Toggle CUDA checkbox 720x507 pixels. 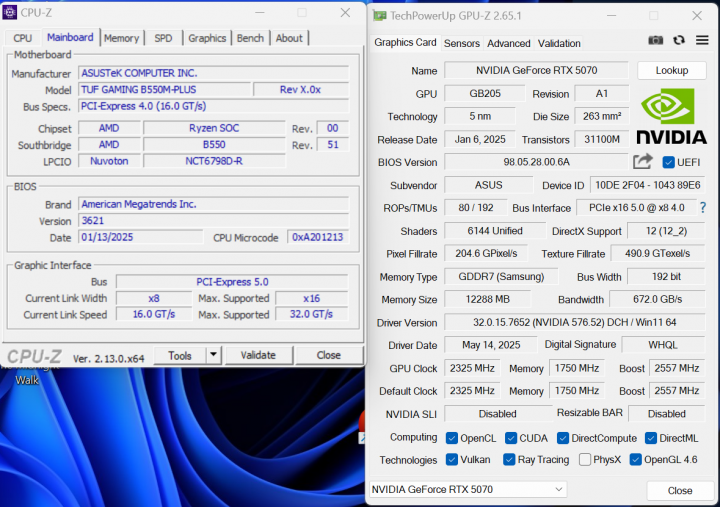coord(511,438)
